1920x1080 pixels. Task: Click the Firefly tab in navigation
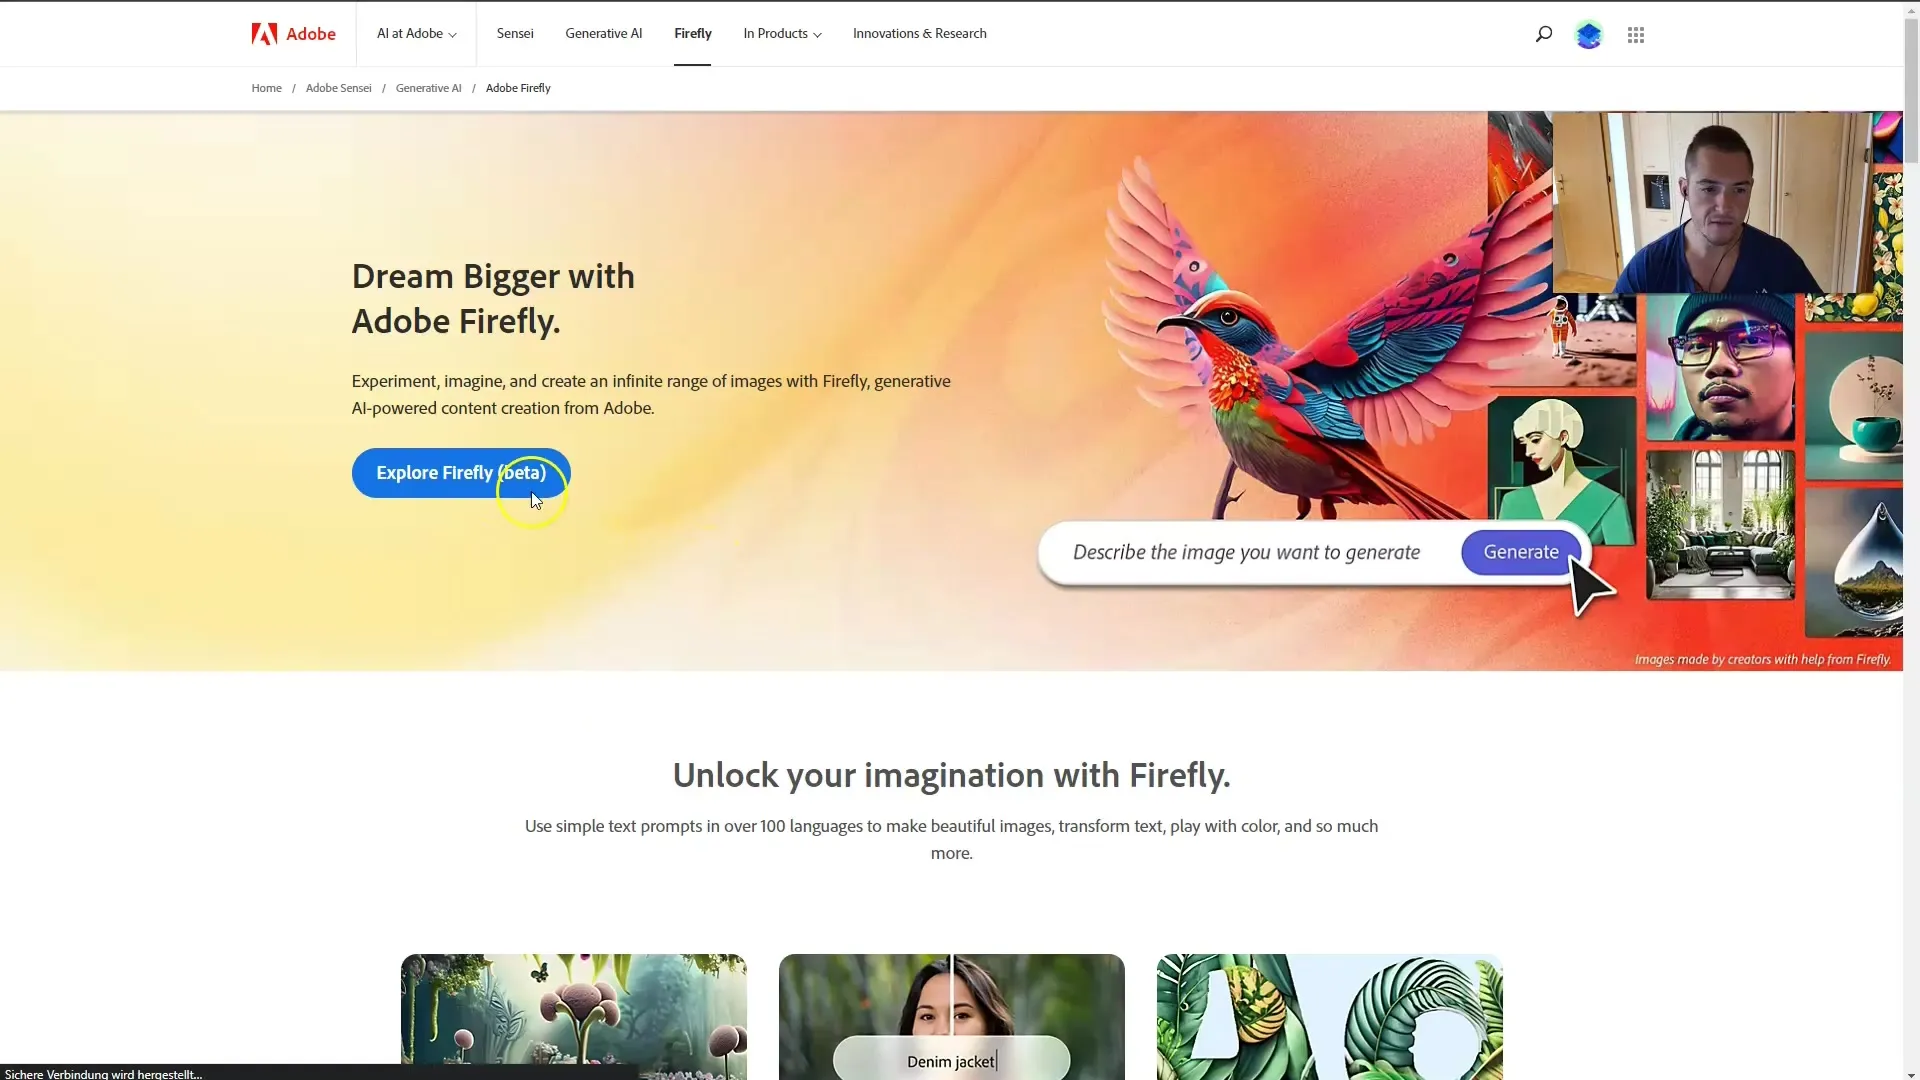click(692, 33)
